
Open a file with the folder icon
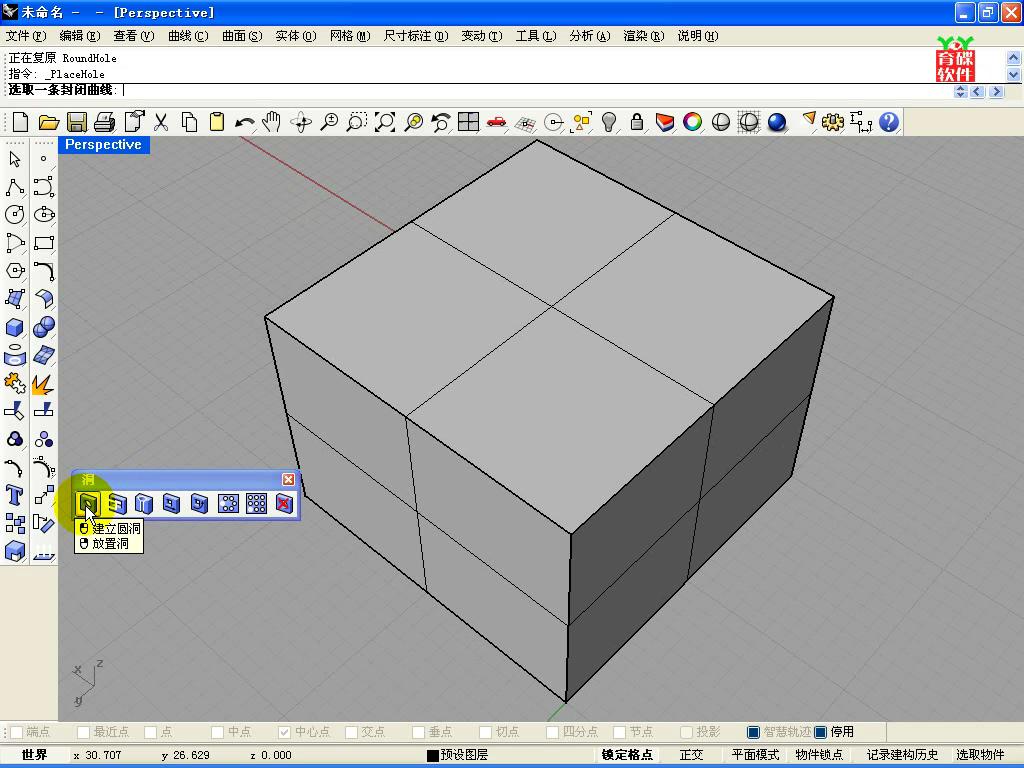[49, 122]
